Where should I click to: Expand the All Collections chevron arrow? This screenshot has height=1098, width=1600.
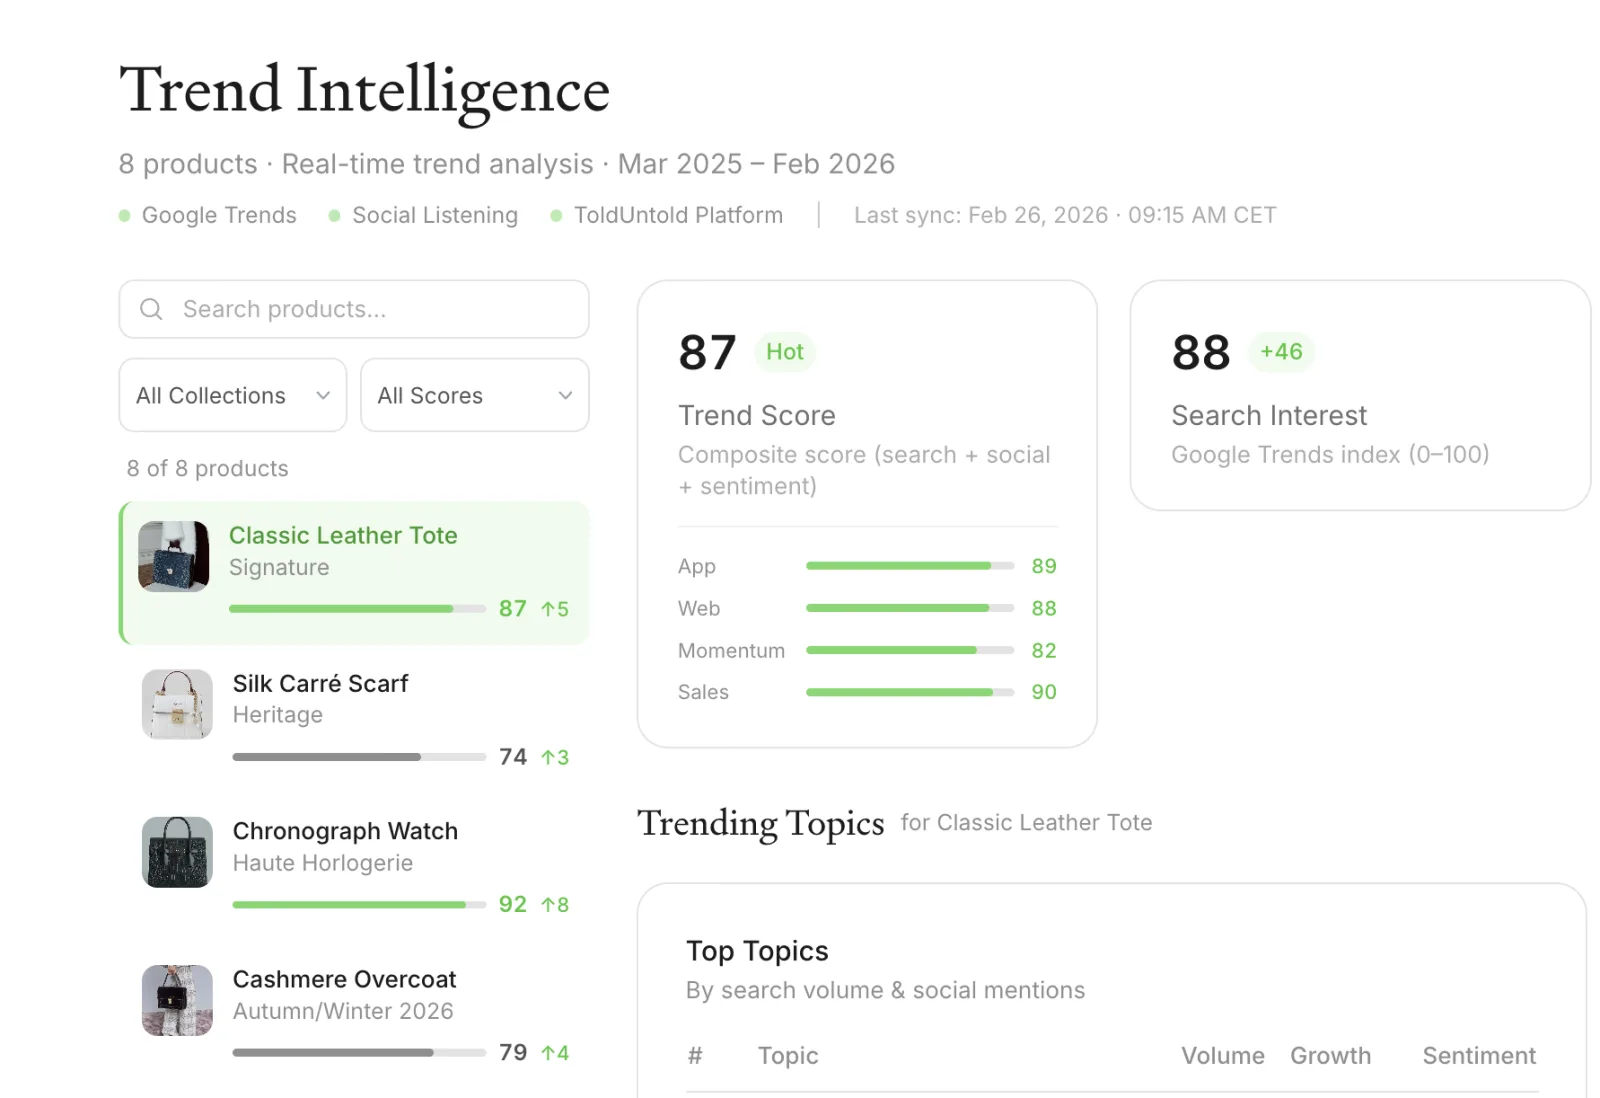pos(322,395)
